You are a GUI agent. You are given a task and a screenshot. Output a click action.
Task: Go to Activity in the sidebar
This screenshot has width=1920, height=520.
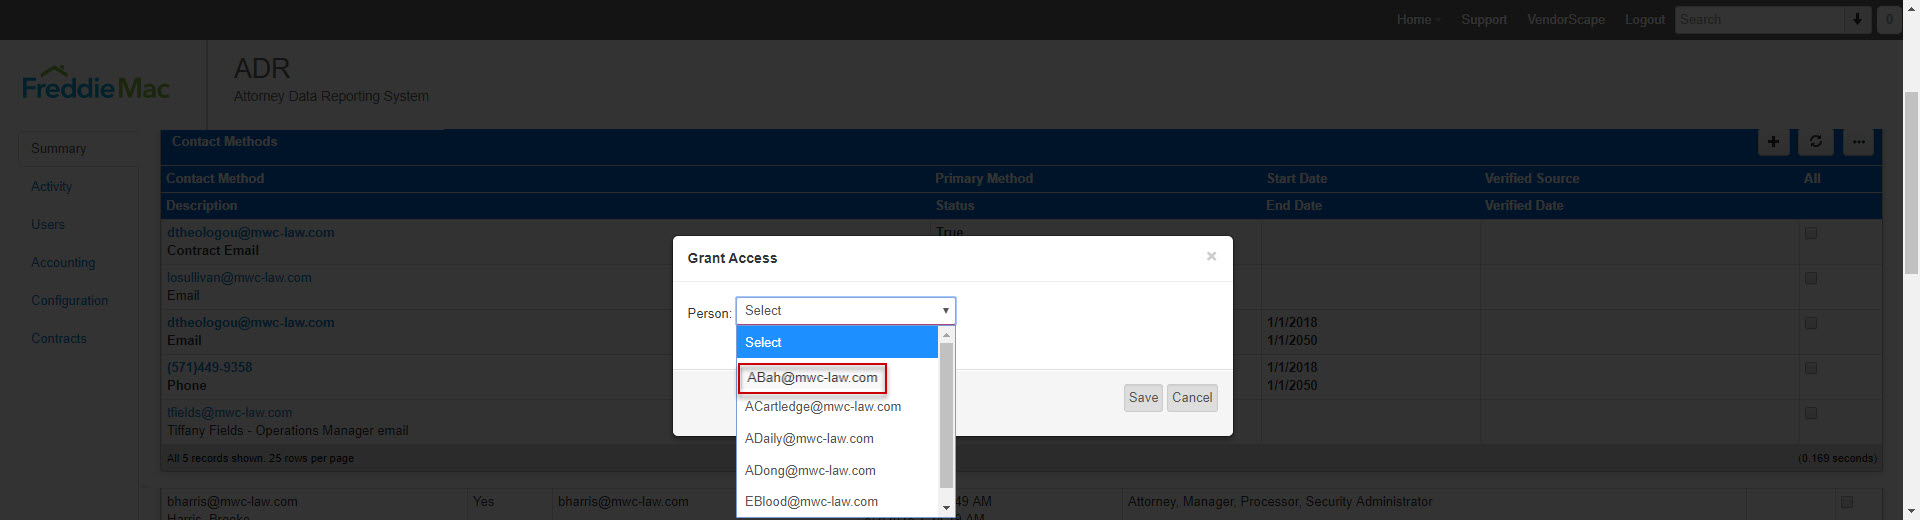point(51,186)
